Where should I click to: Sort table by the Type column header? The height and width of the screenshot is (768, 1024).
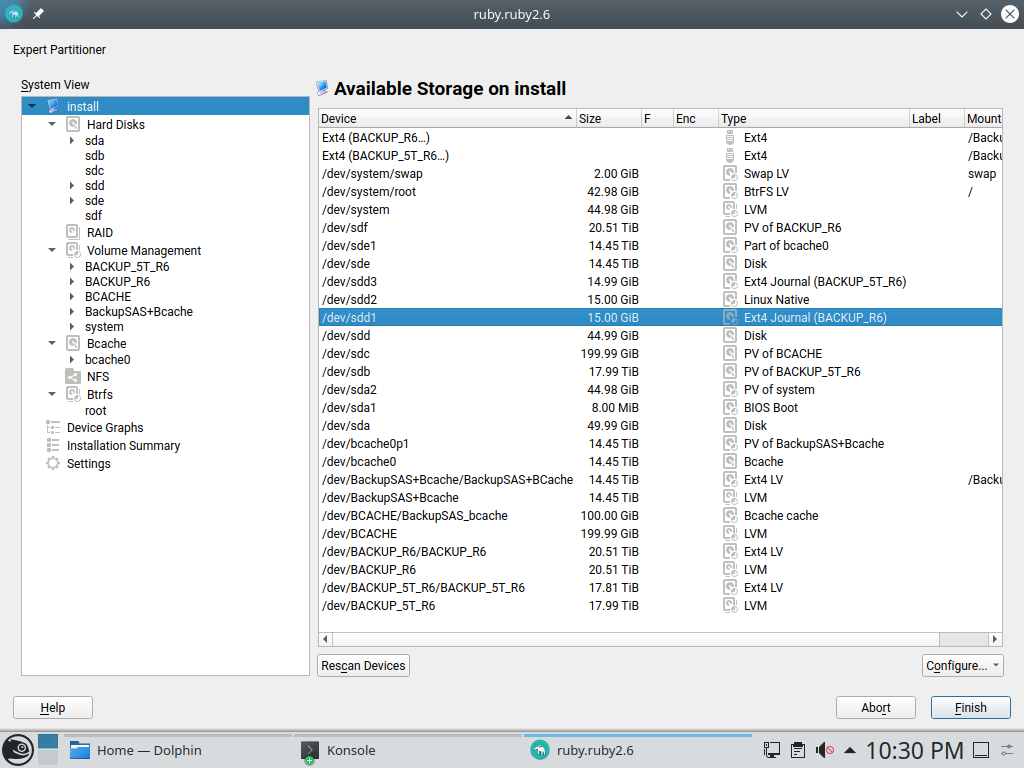click(813, 118)
